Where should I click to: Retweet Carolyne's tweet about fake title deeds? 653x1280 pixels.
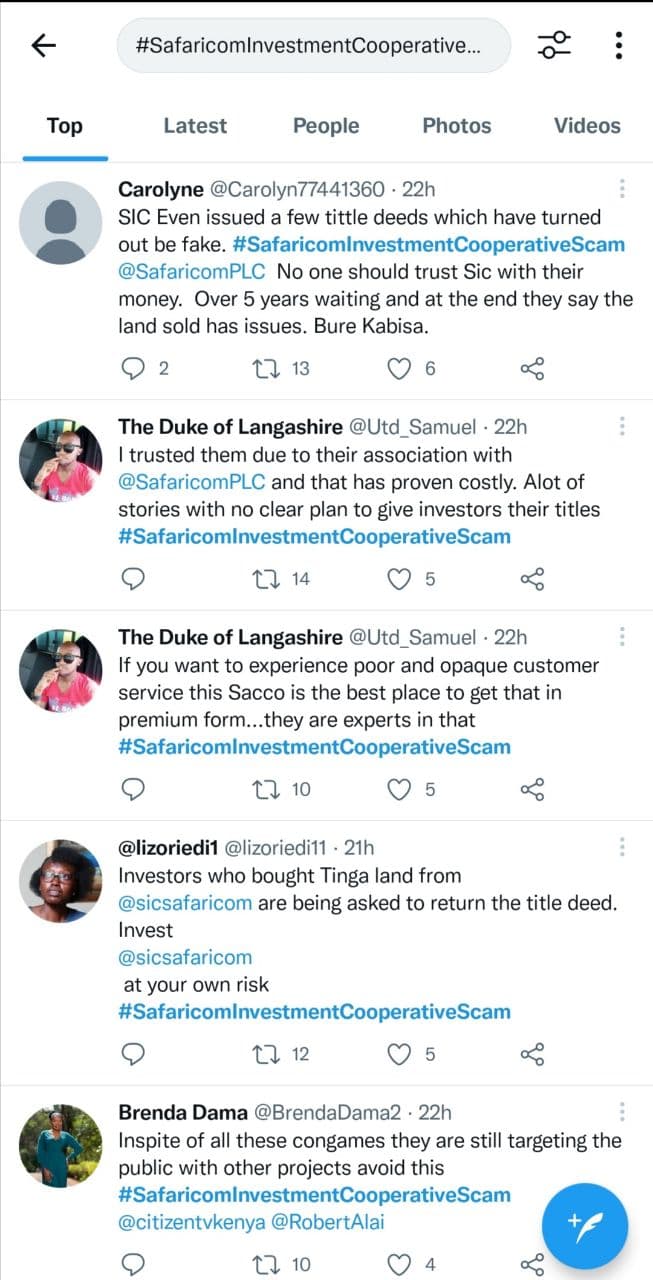tap(266, 369)
